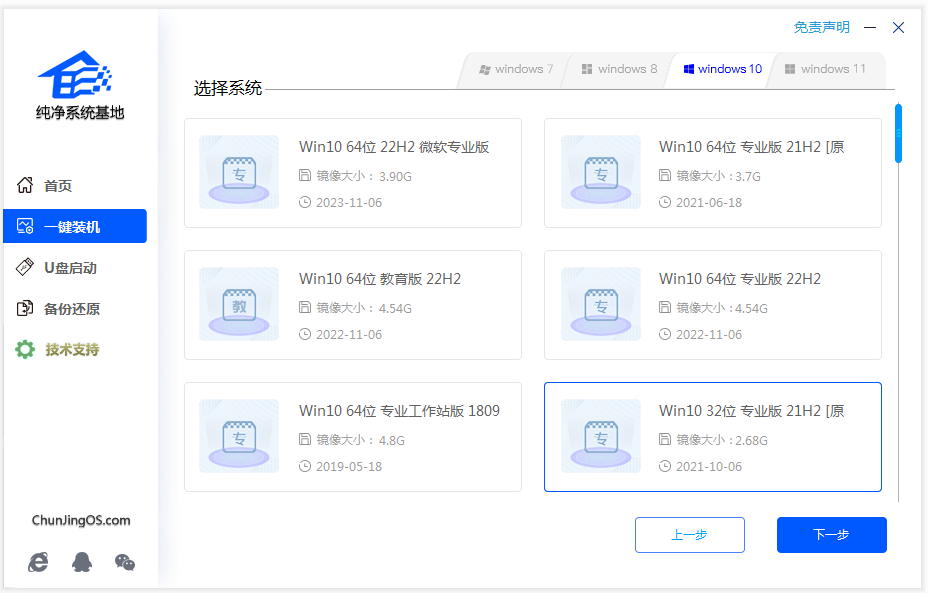Select title Win10 64位 专业版 21H2 [原
928x593 pixels.
point(752,147)
